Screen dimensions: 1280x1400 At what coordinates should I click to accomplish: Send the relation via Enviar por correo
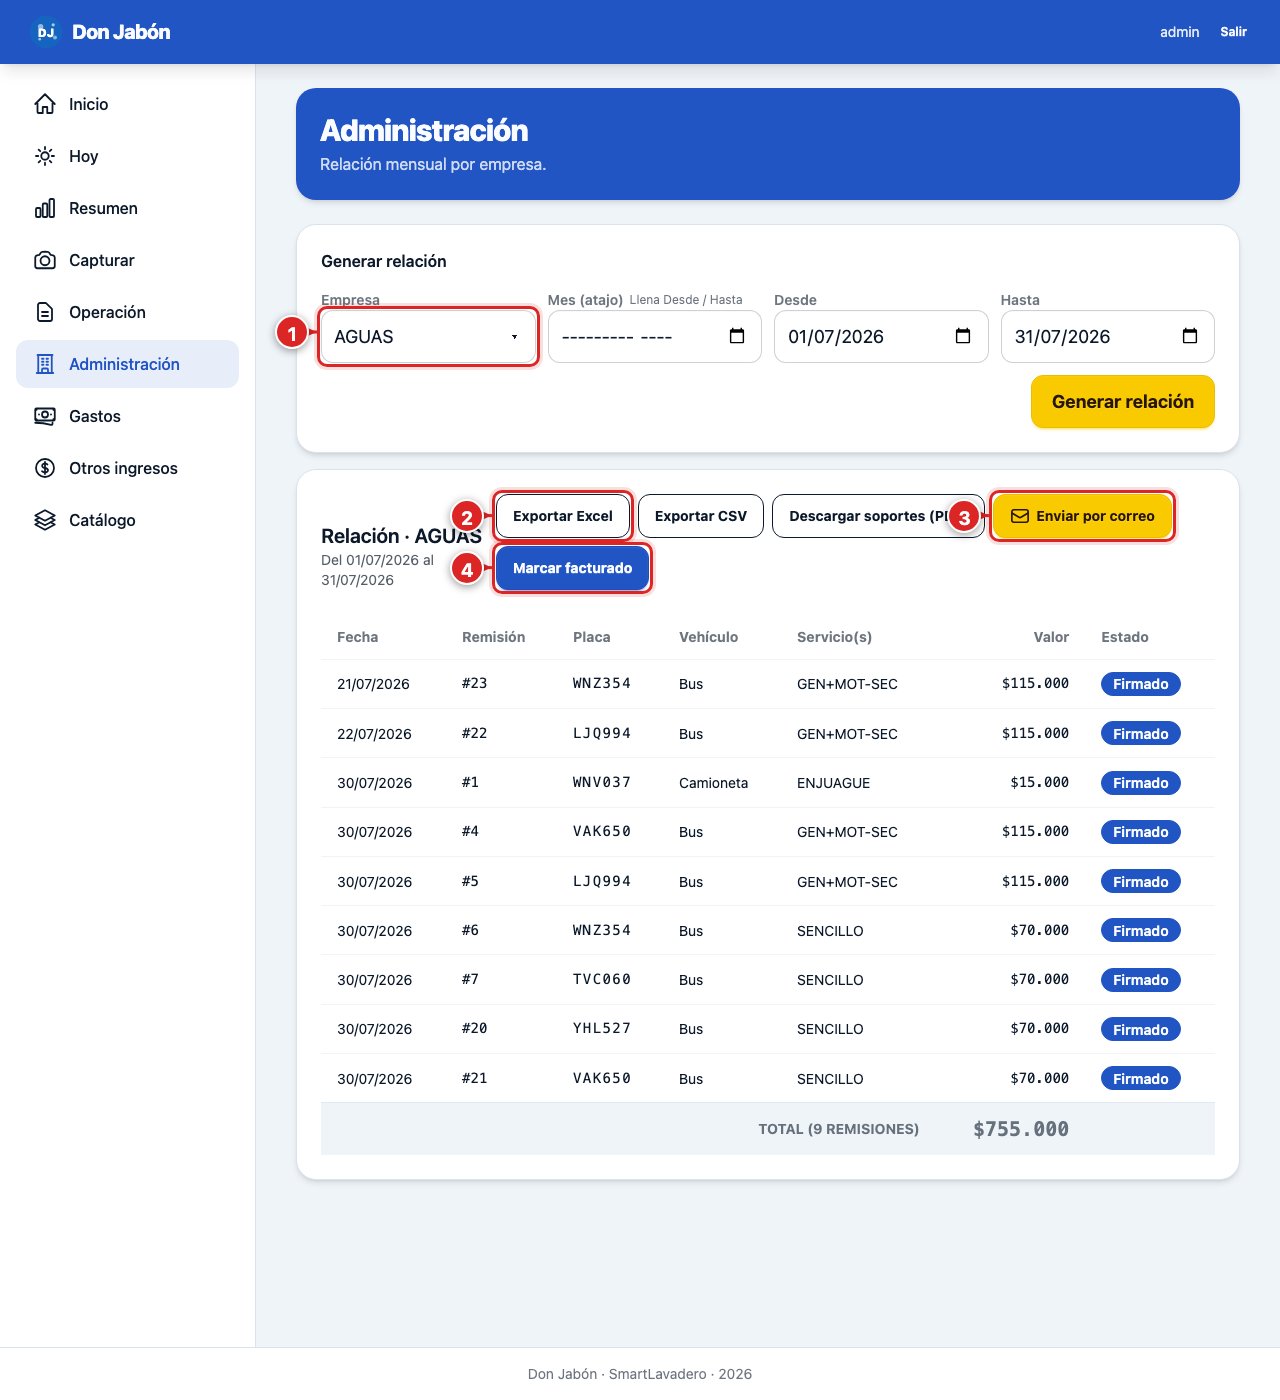(x=1082, y=516)
